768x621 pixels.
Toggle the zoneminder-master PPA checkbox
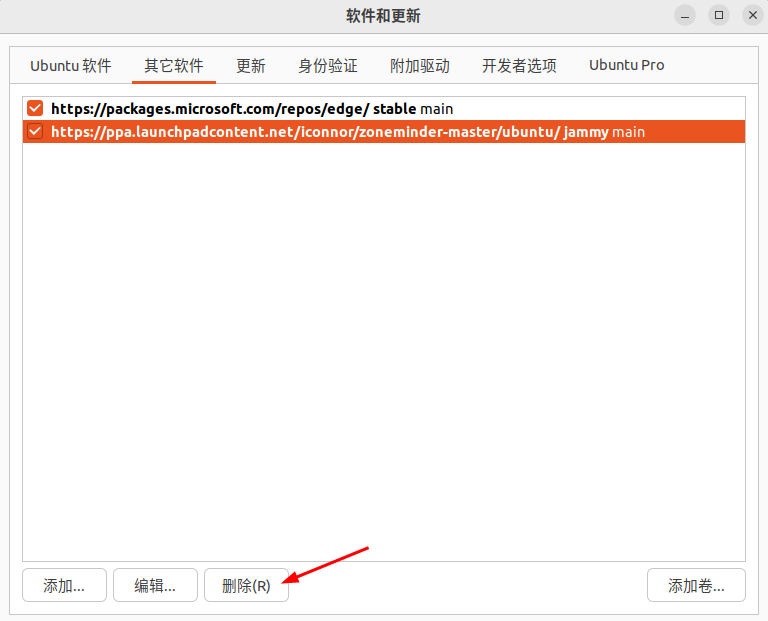coord(35,131)
